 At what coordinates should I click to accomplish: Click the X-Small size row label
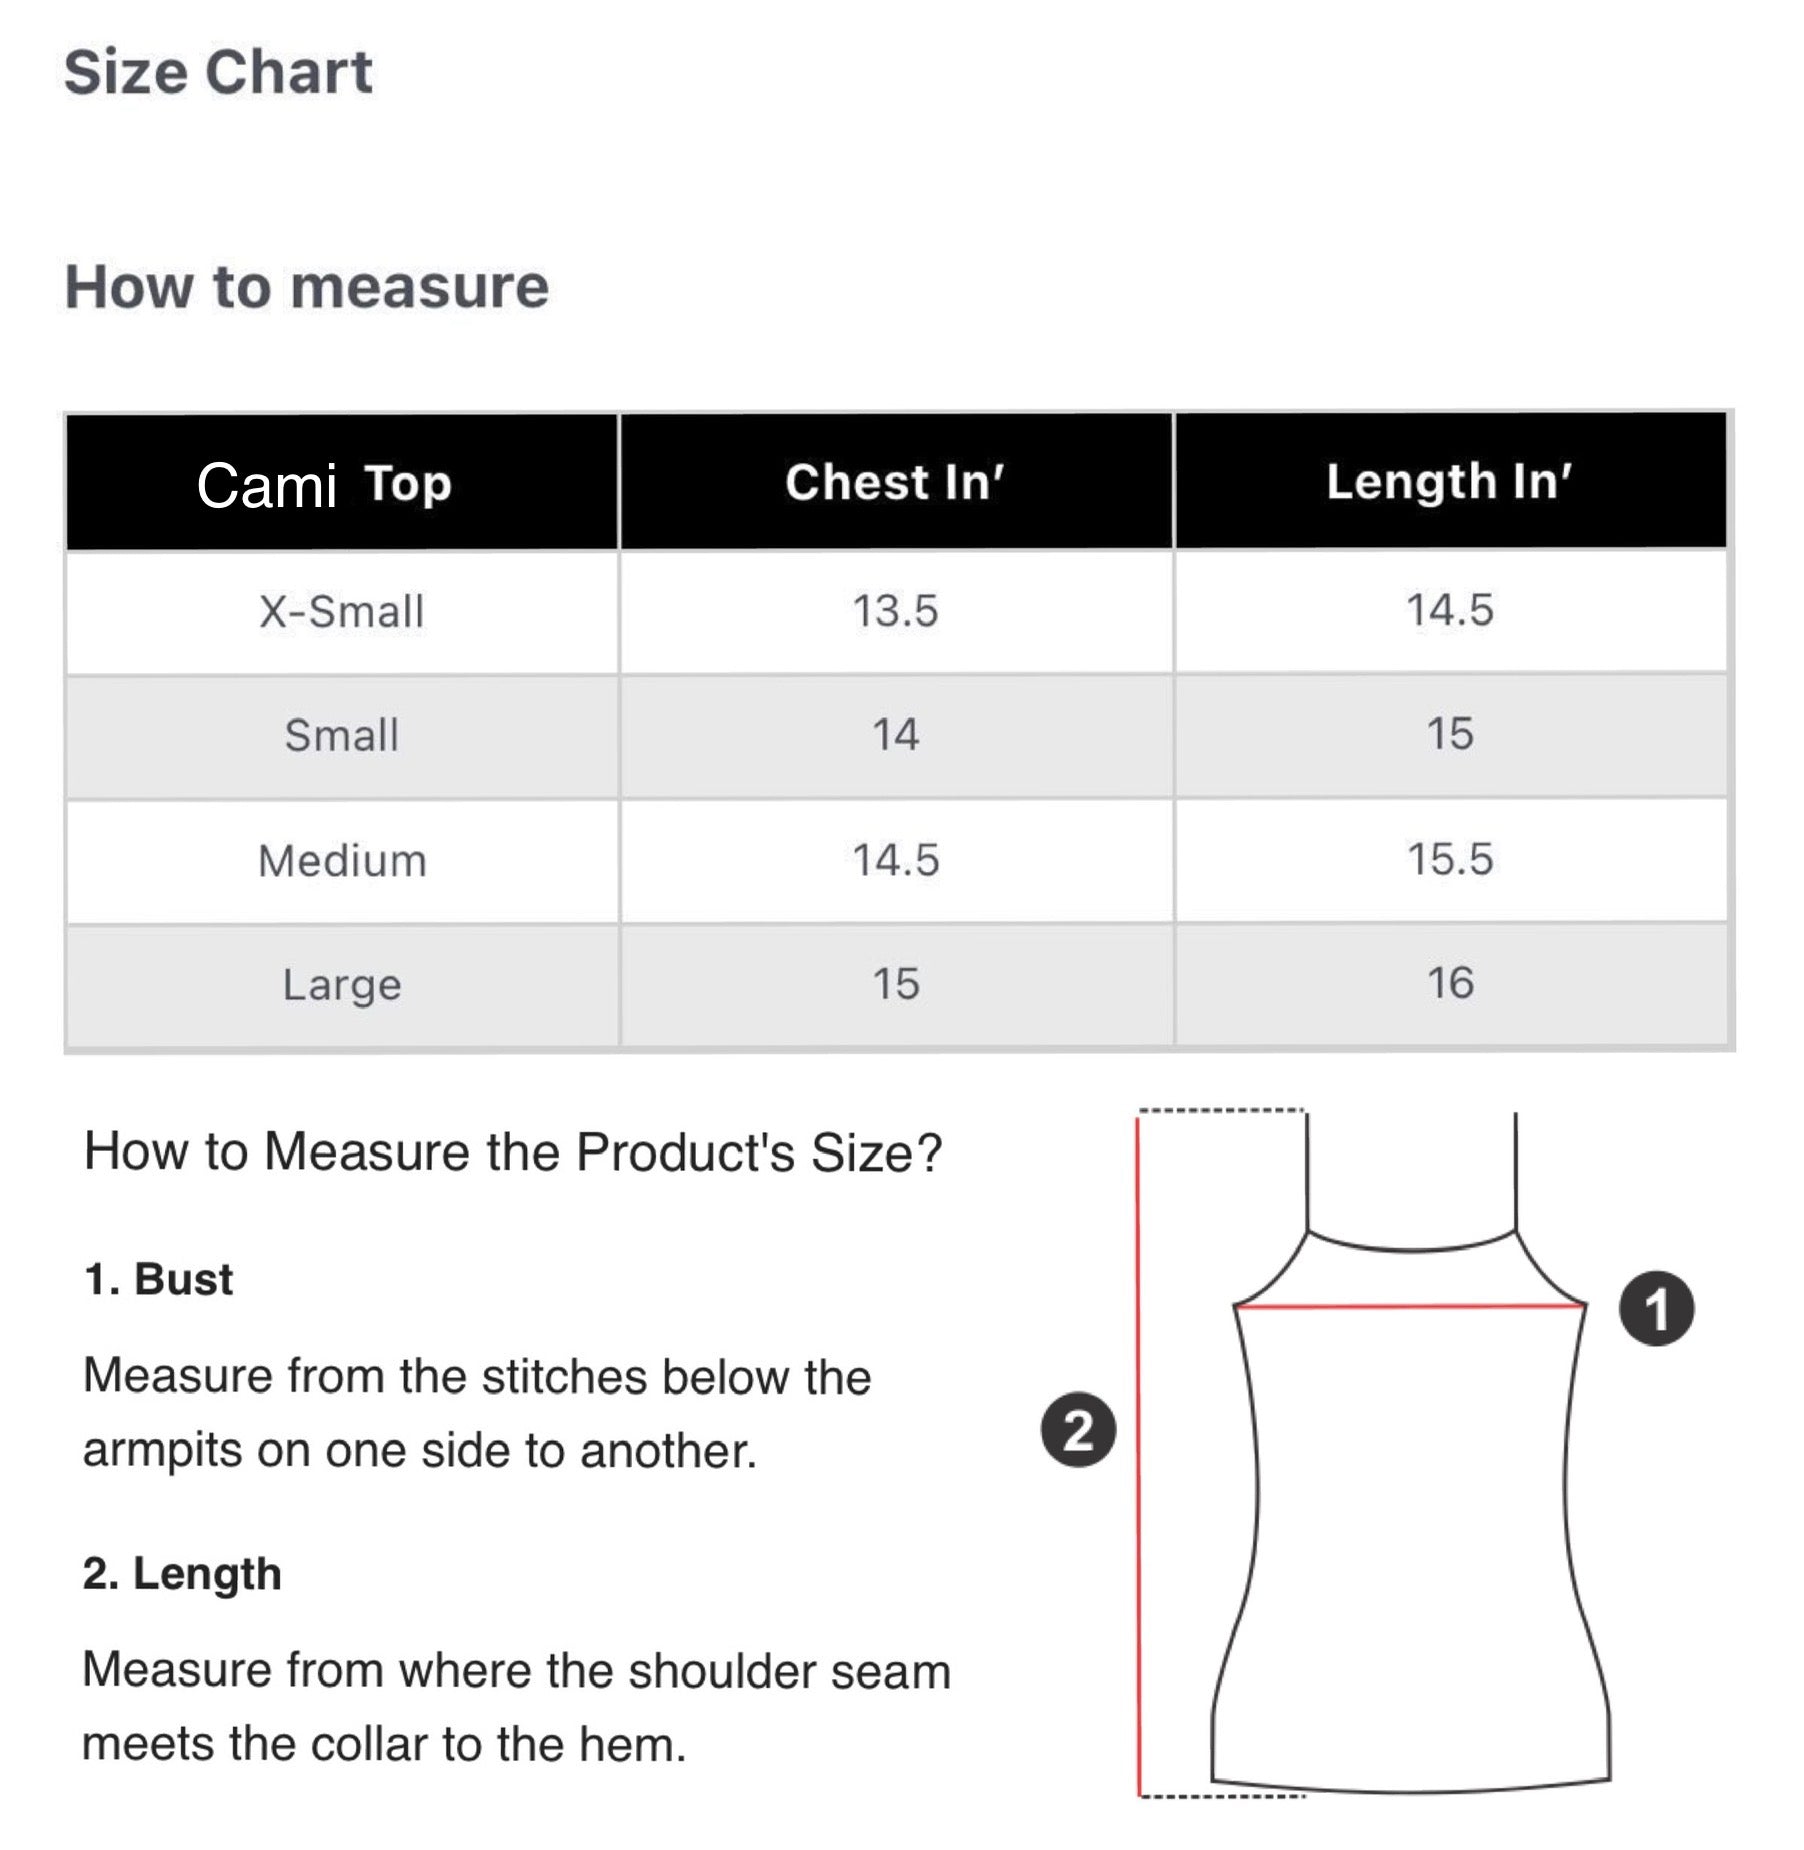tap(342, 611)
